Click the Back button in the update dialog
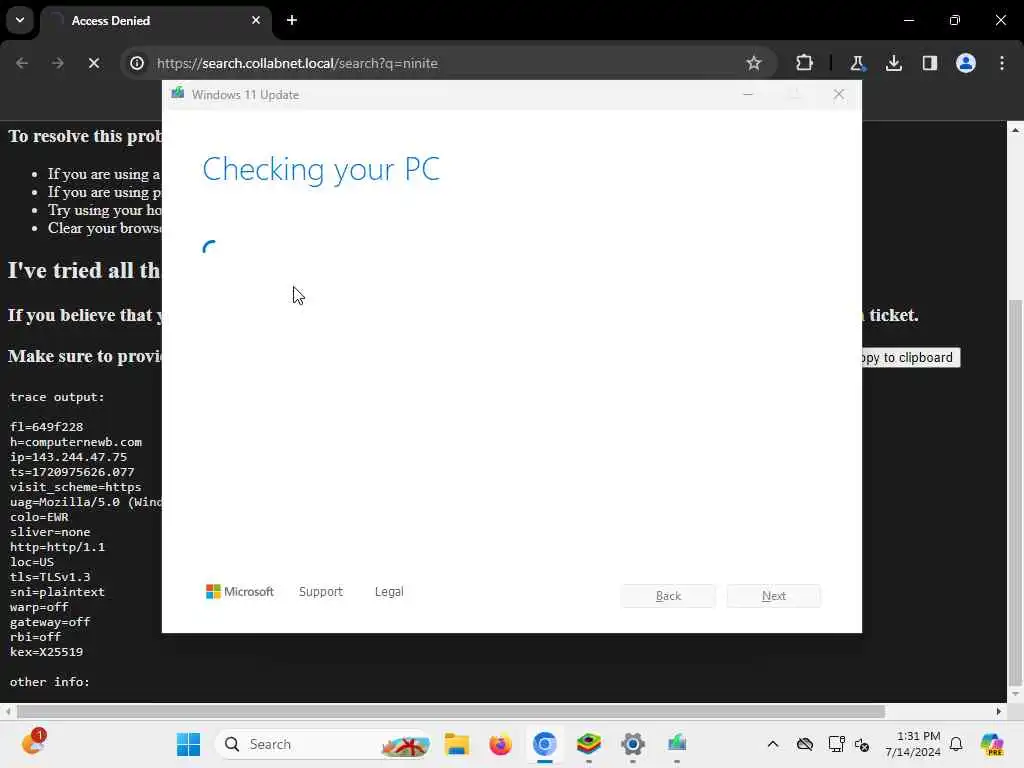Image resolution: width=1024 pixels, height=768 pixels. (668, 596)
